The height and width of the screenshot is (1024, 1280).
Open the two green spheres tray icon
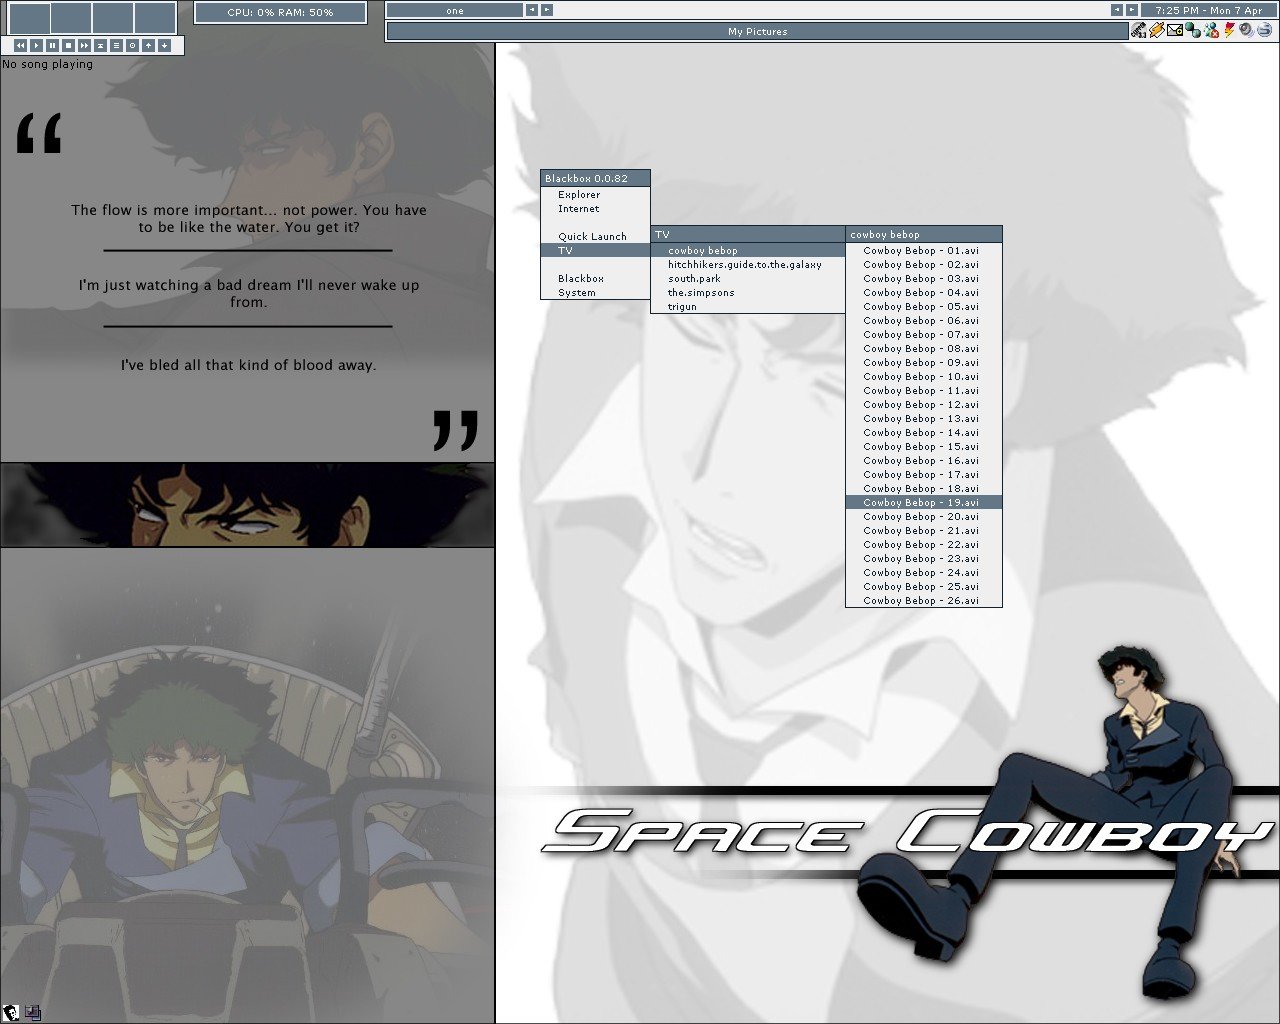(x=1193, y=30)
